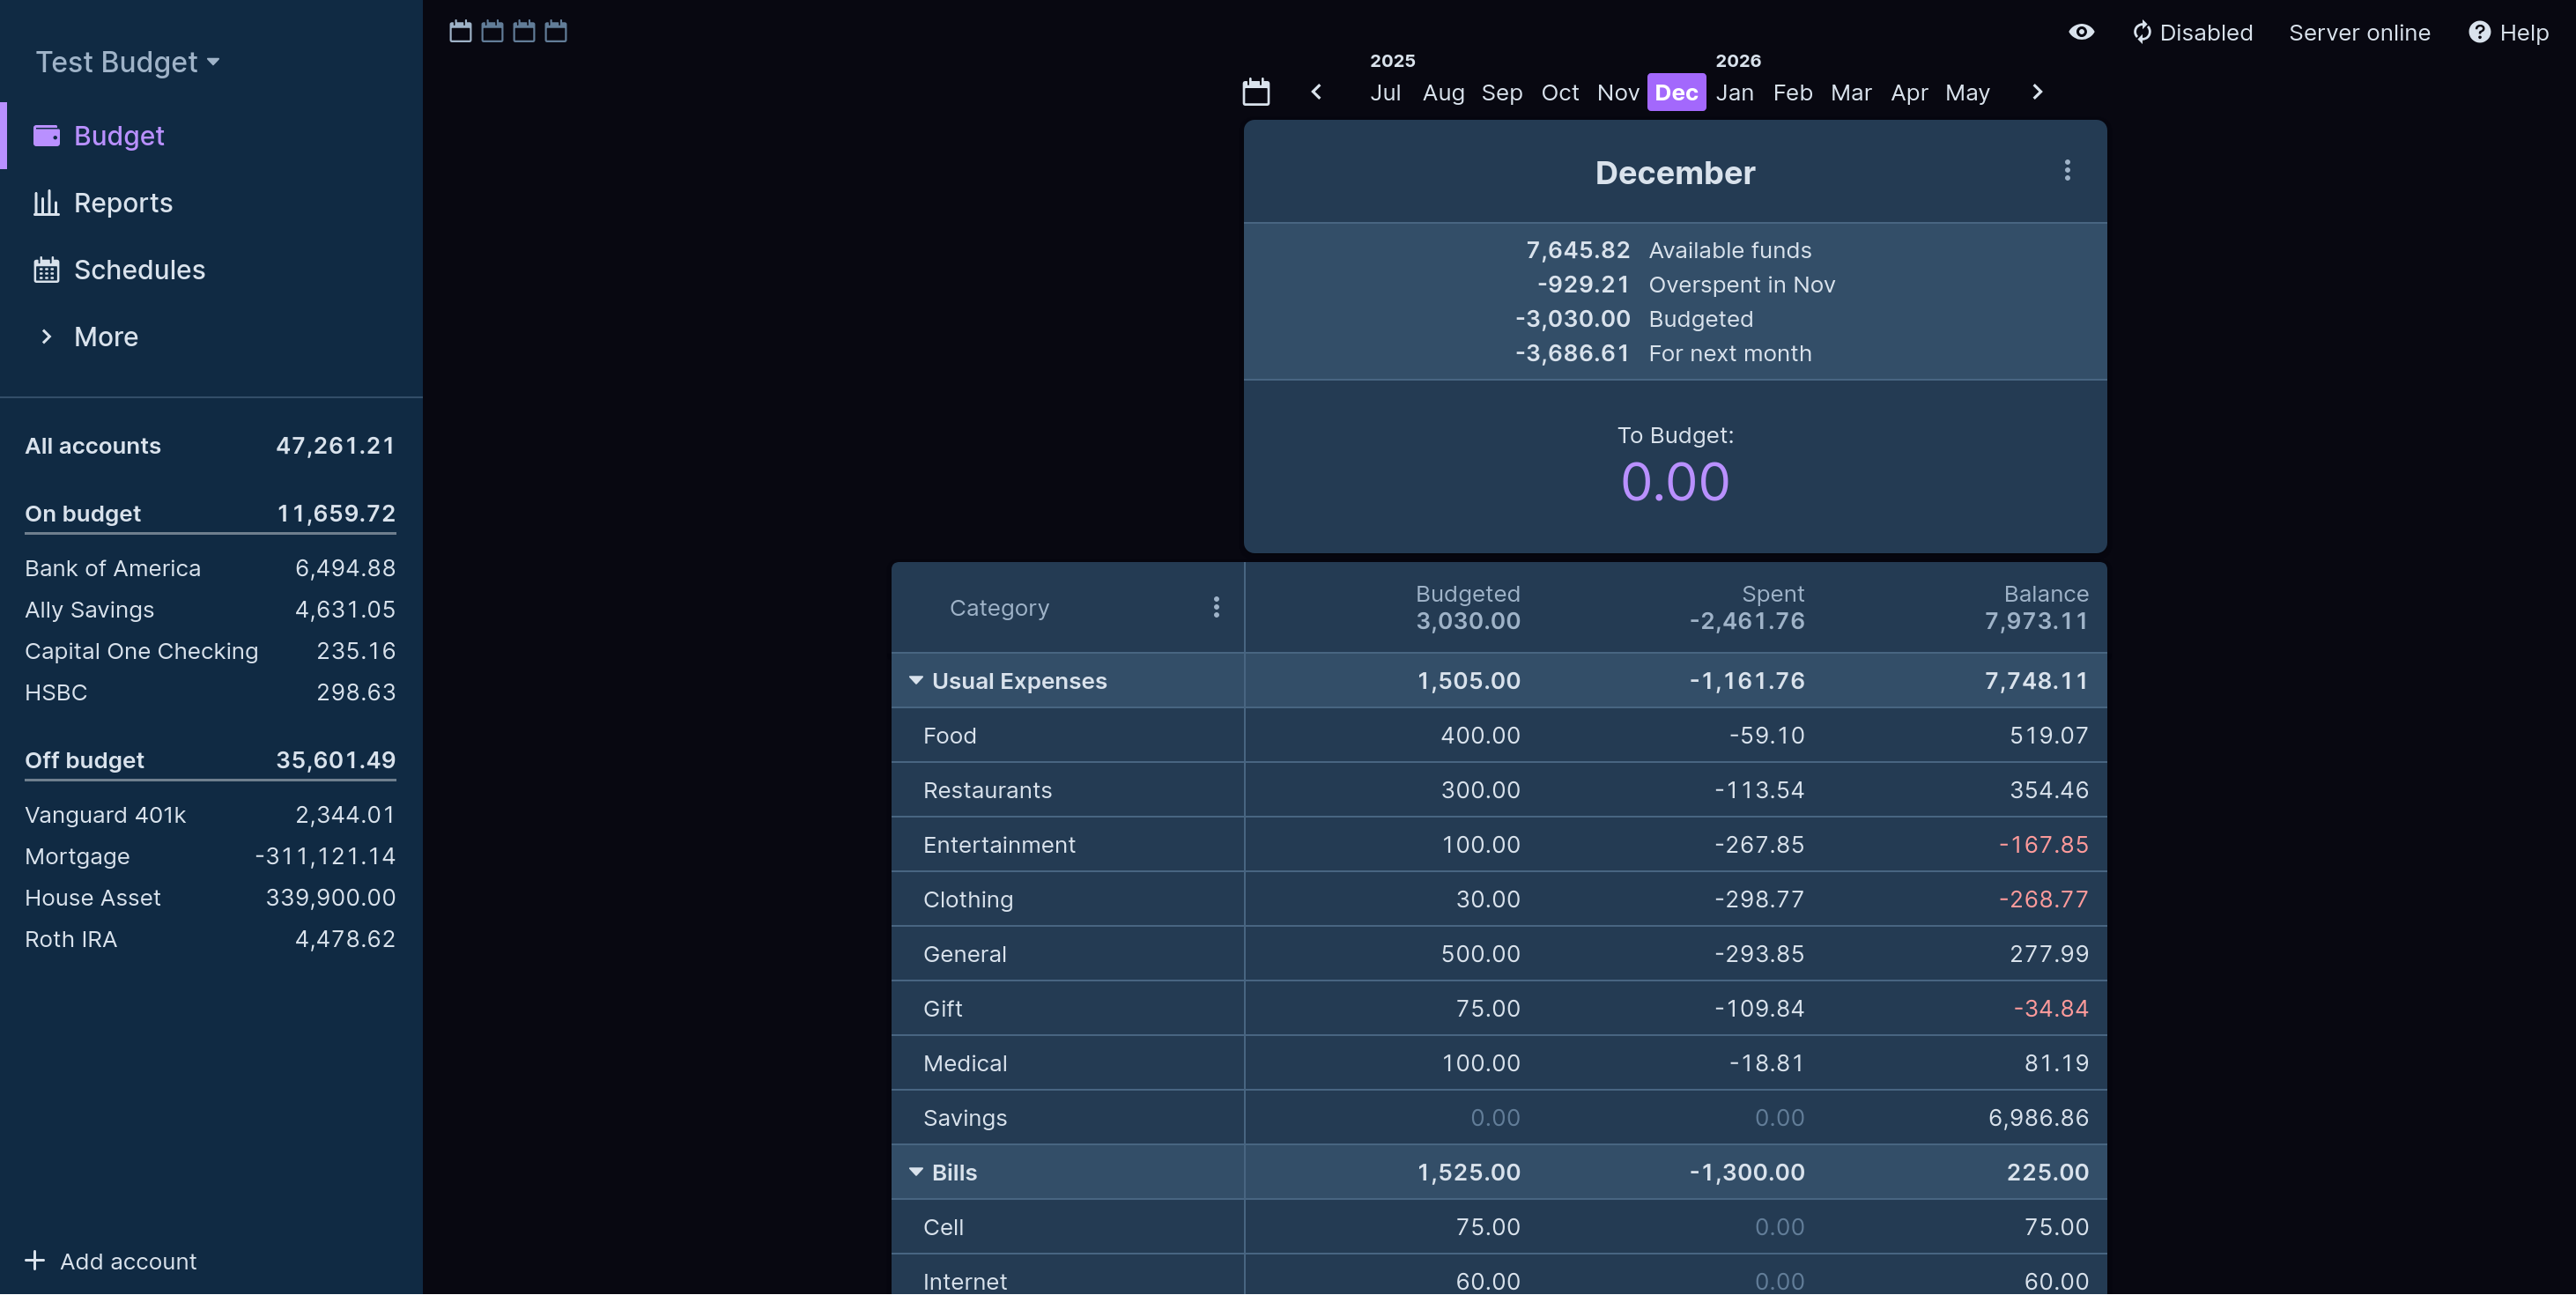Click Server online status indicator
The image size is (2576, 1295).
point(2359,32)
